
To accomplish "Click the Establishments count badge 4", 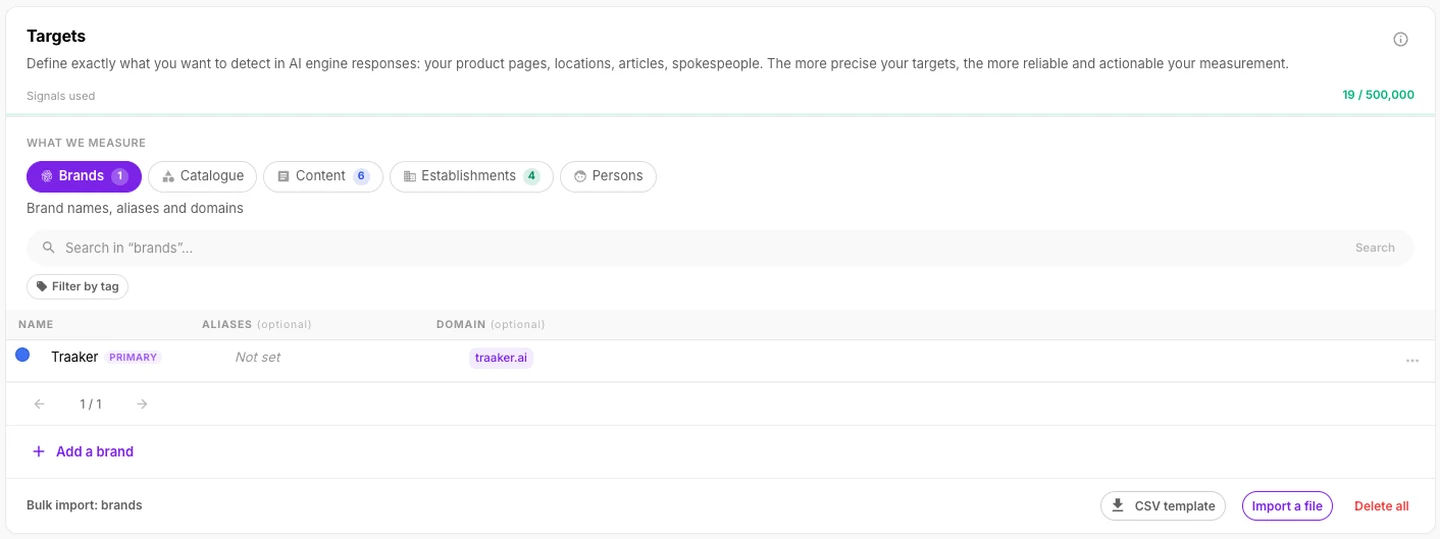I will point(531,176).
